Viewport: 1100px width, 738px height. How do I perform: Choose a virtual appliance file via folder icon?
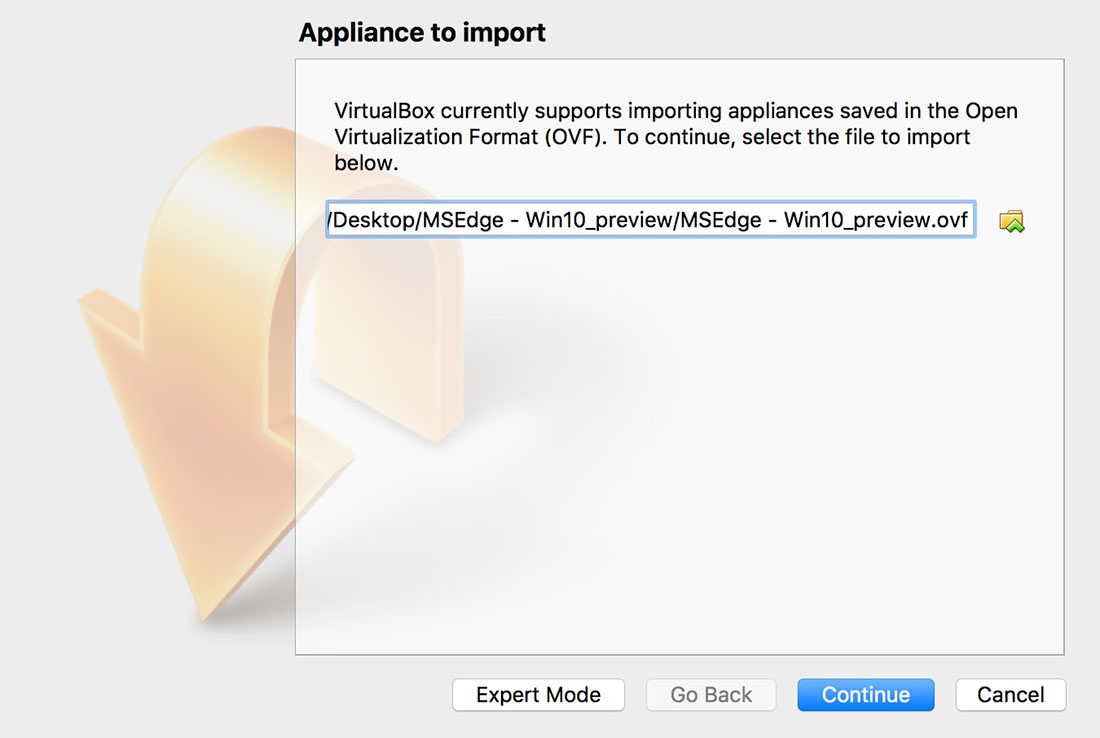click(x=1011, y=221)
